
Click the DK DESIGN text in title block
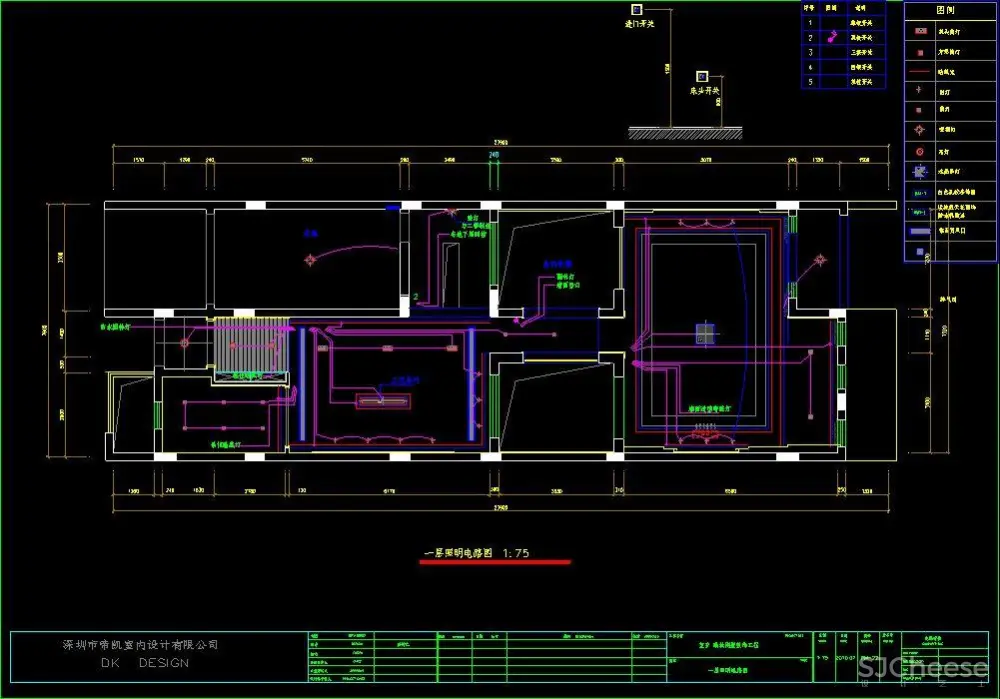tap(144, 663)
